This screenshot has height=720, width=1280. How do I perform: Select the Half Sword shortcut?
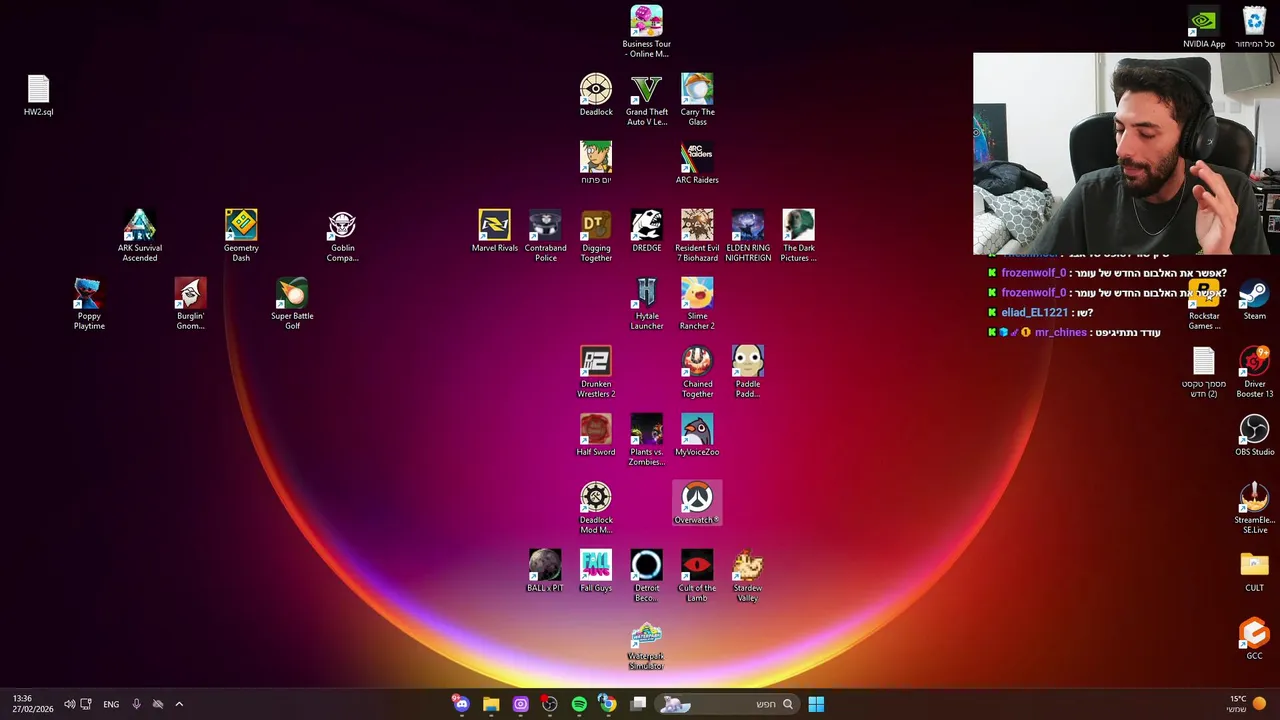596,434
